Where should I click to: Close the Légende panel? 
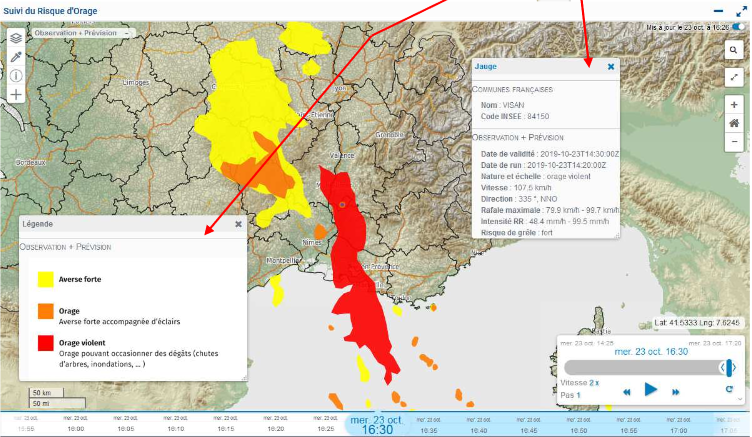click(x=238, y=224)
